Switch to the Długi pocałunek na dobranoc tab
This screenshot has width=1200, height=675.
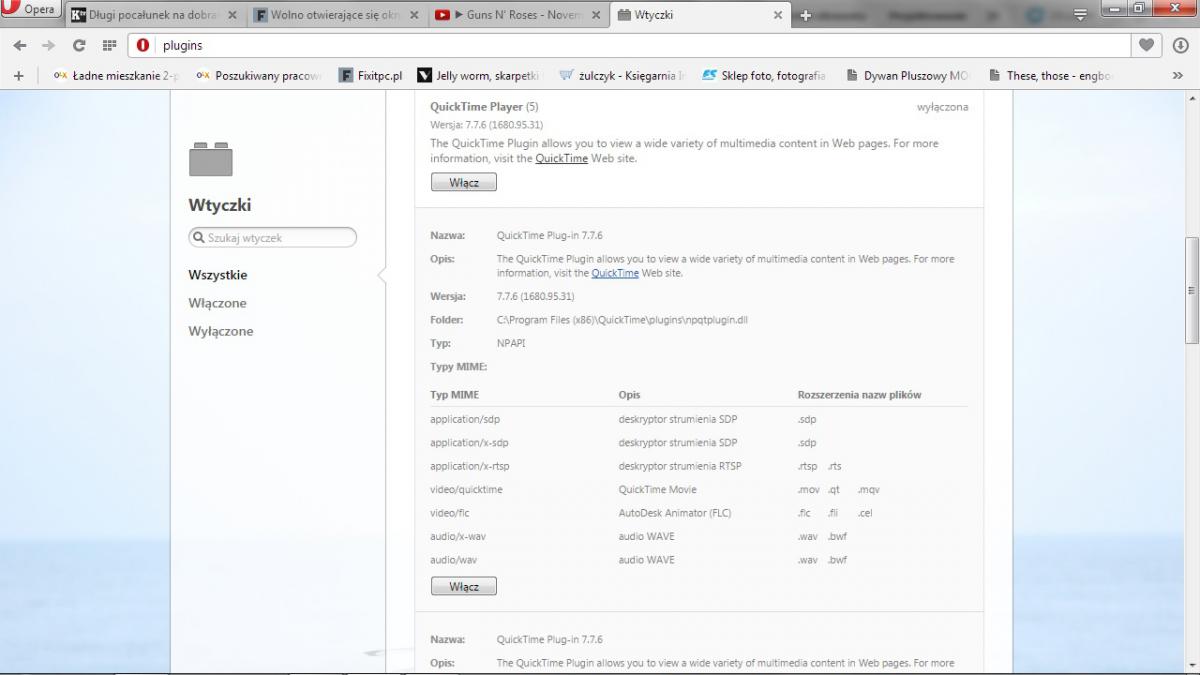154,15
